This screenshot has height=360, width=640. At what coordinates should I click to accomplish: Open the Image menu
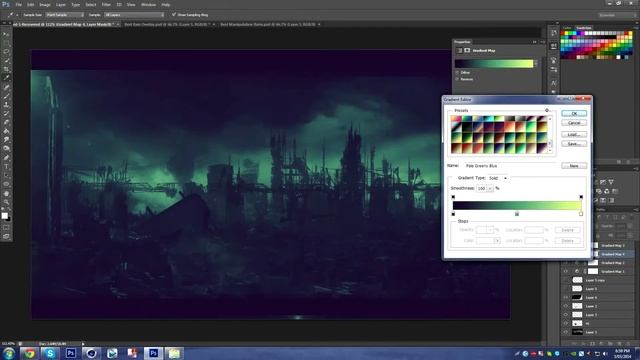coord(45,4)
